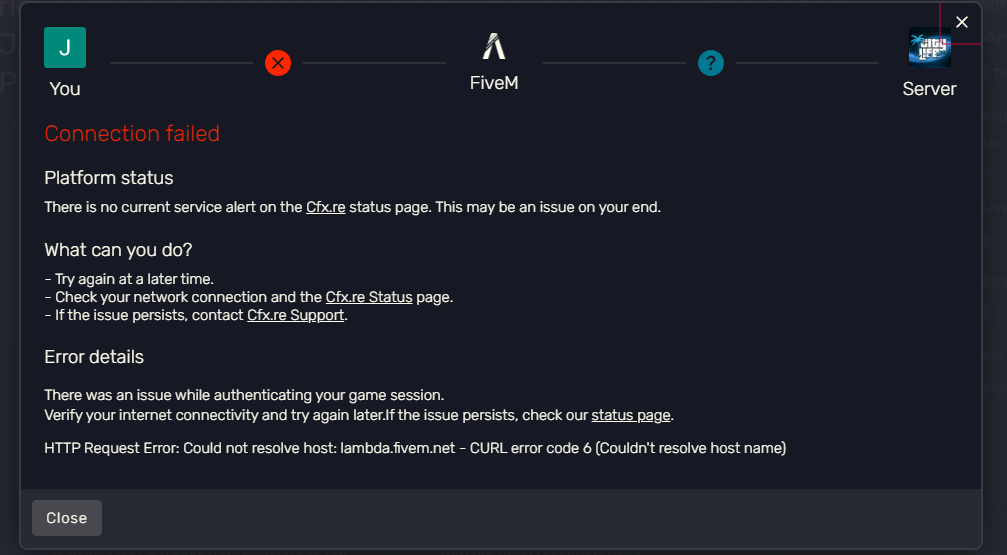Screen dimensions: 1007x555
Task: Open the Cfx.re link under Platform status
Action: click(x=326, y=208)
